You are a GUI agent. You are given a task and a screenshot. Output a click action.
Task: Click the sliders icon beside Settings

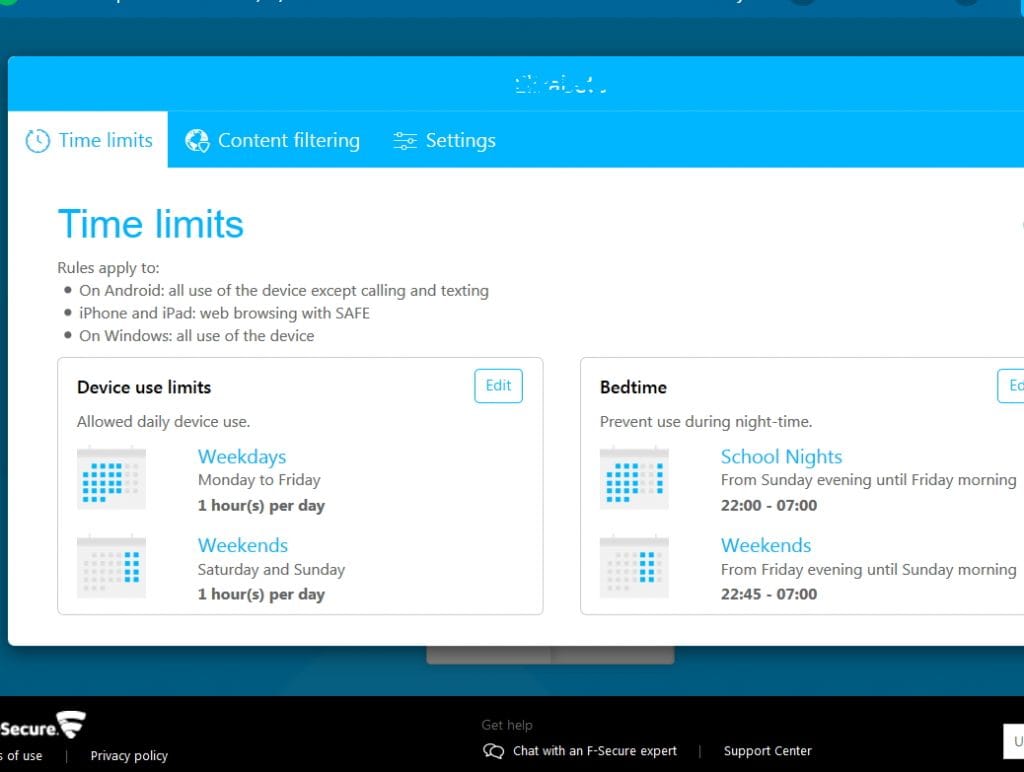pyautogui.click(x=405, y=140)
